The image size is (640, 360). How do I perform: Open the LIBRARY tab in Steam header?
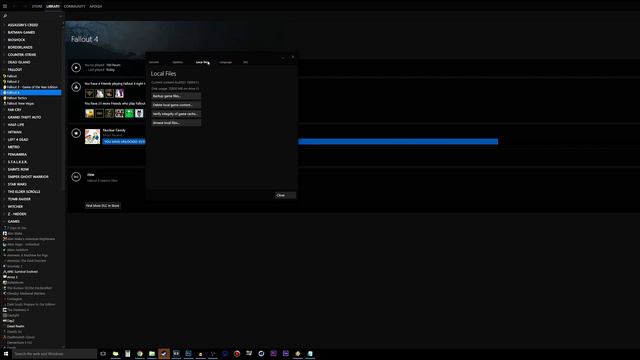click(x=53, y=6)
